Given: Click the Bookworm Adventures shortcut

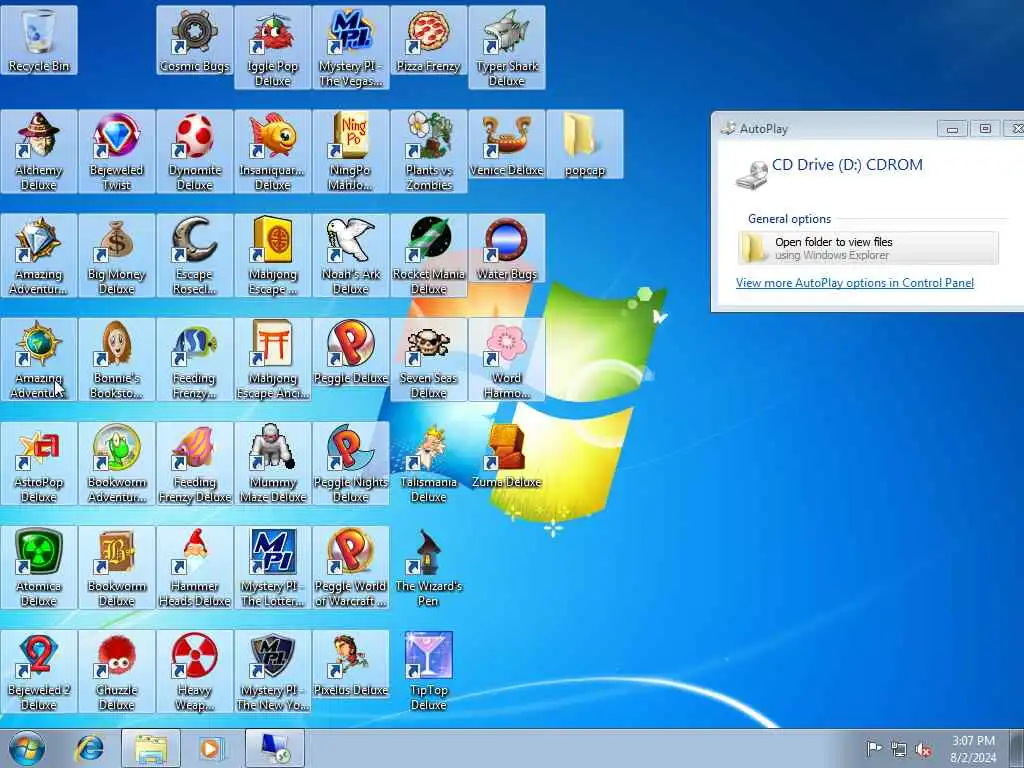Looking at the screenshot, I should (117, 464).
